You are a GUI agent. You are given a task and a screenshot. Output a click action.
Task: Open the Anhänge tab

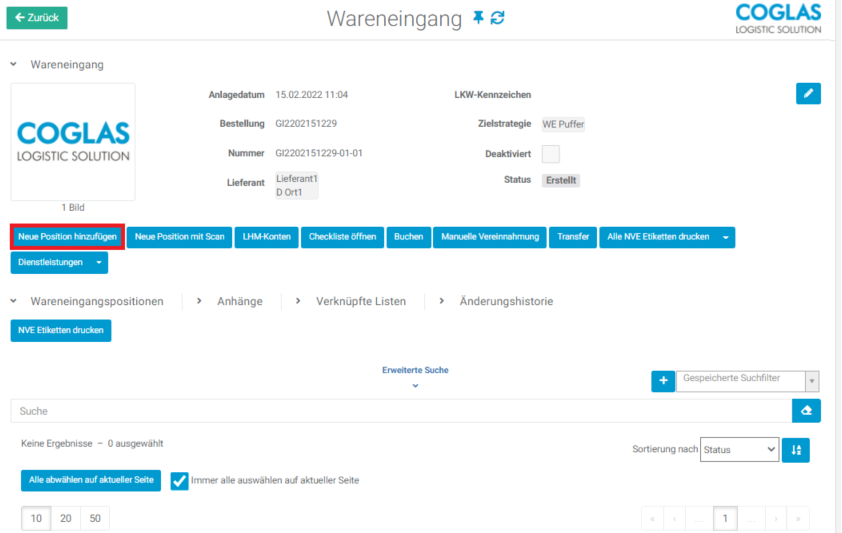239,301
